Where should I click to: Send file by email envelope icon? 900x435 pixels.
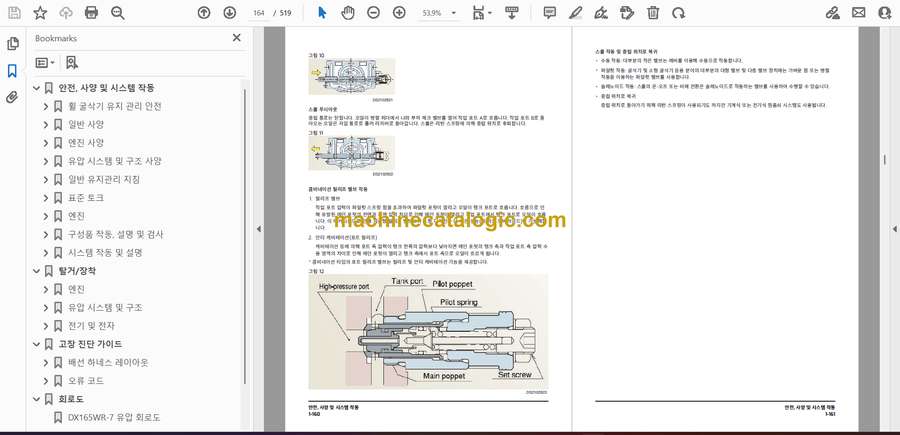[x=858, y=13]
